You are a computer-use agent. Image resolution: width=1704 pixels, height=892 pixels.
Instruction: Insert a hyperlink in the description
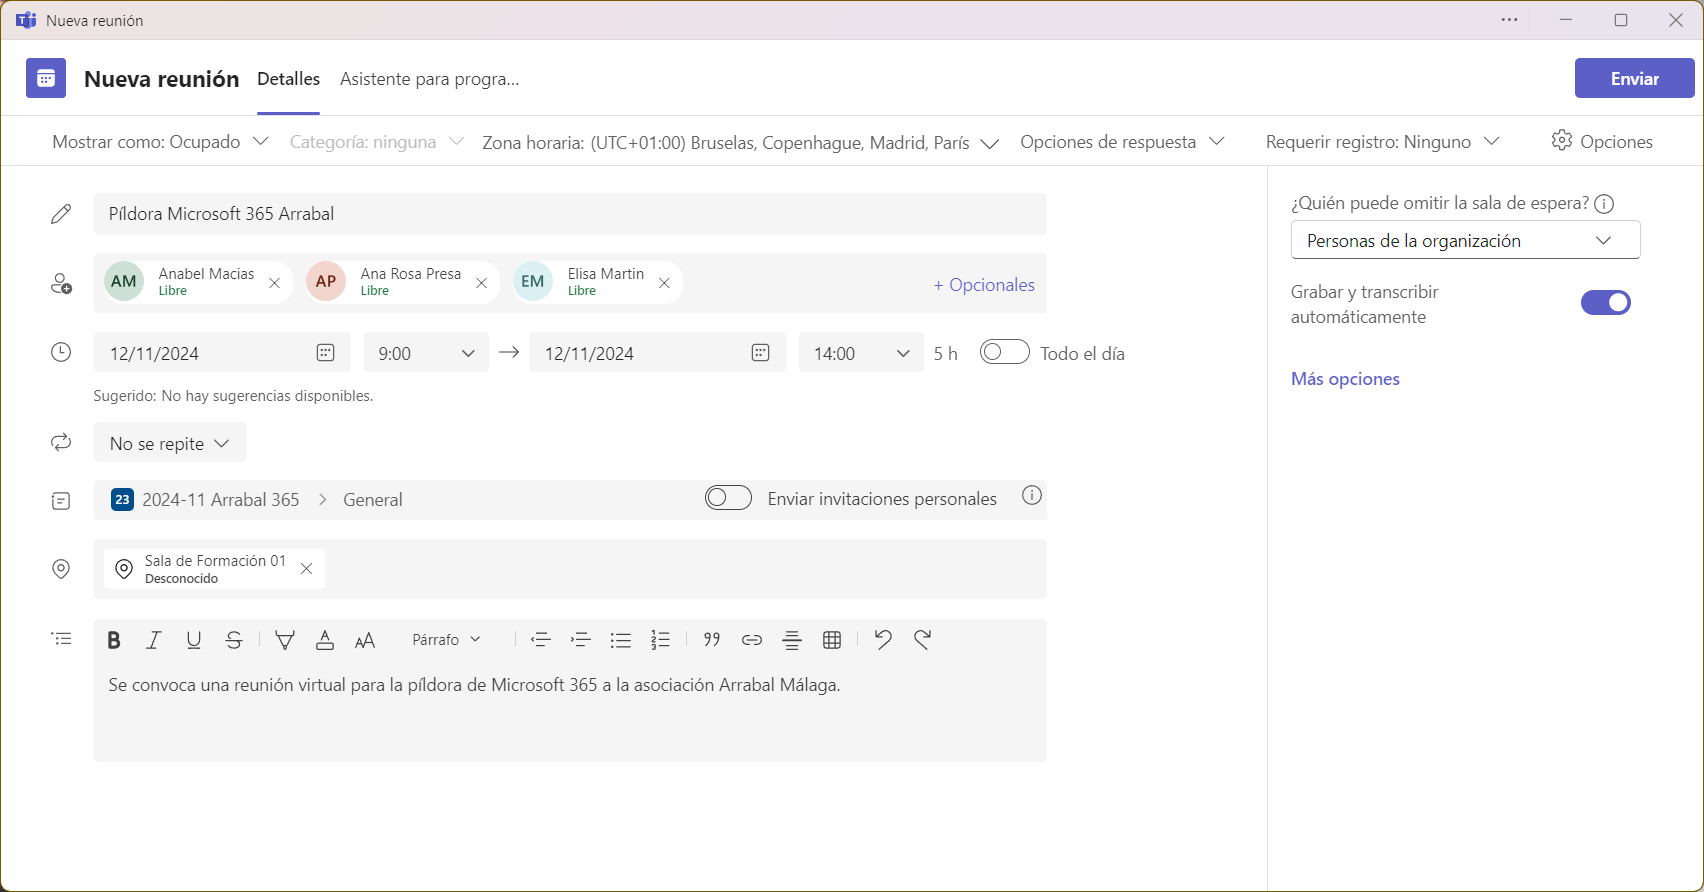[752, 640]
